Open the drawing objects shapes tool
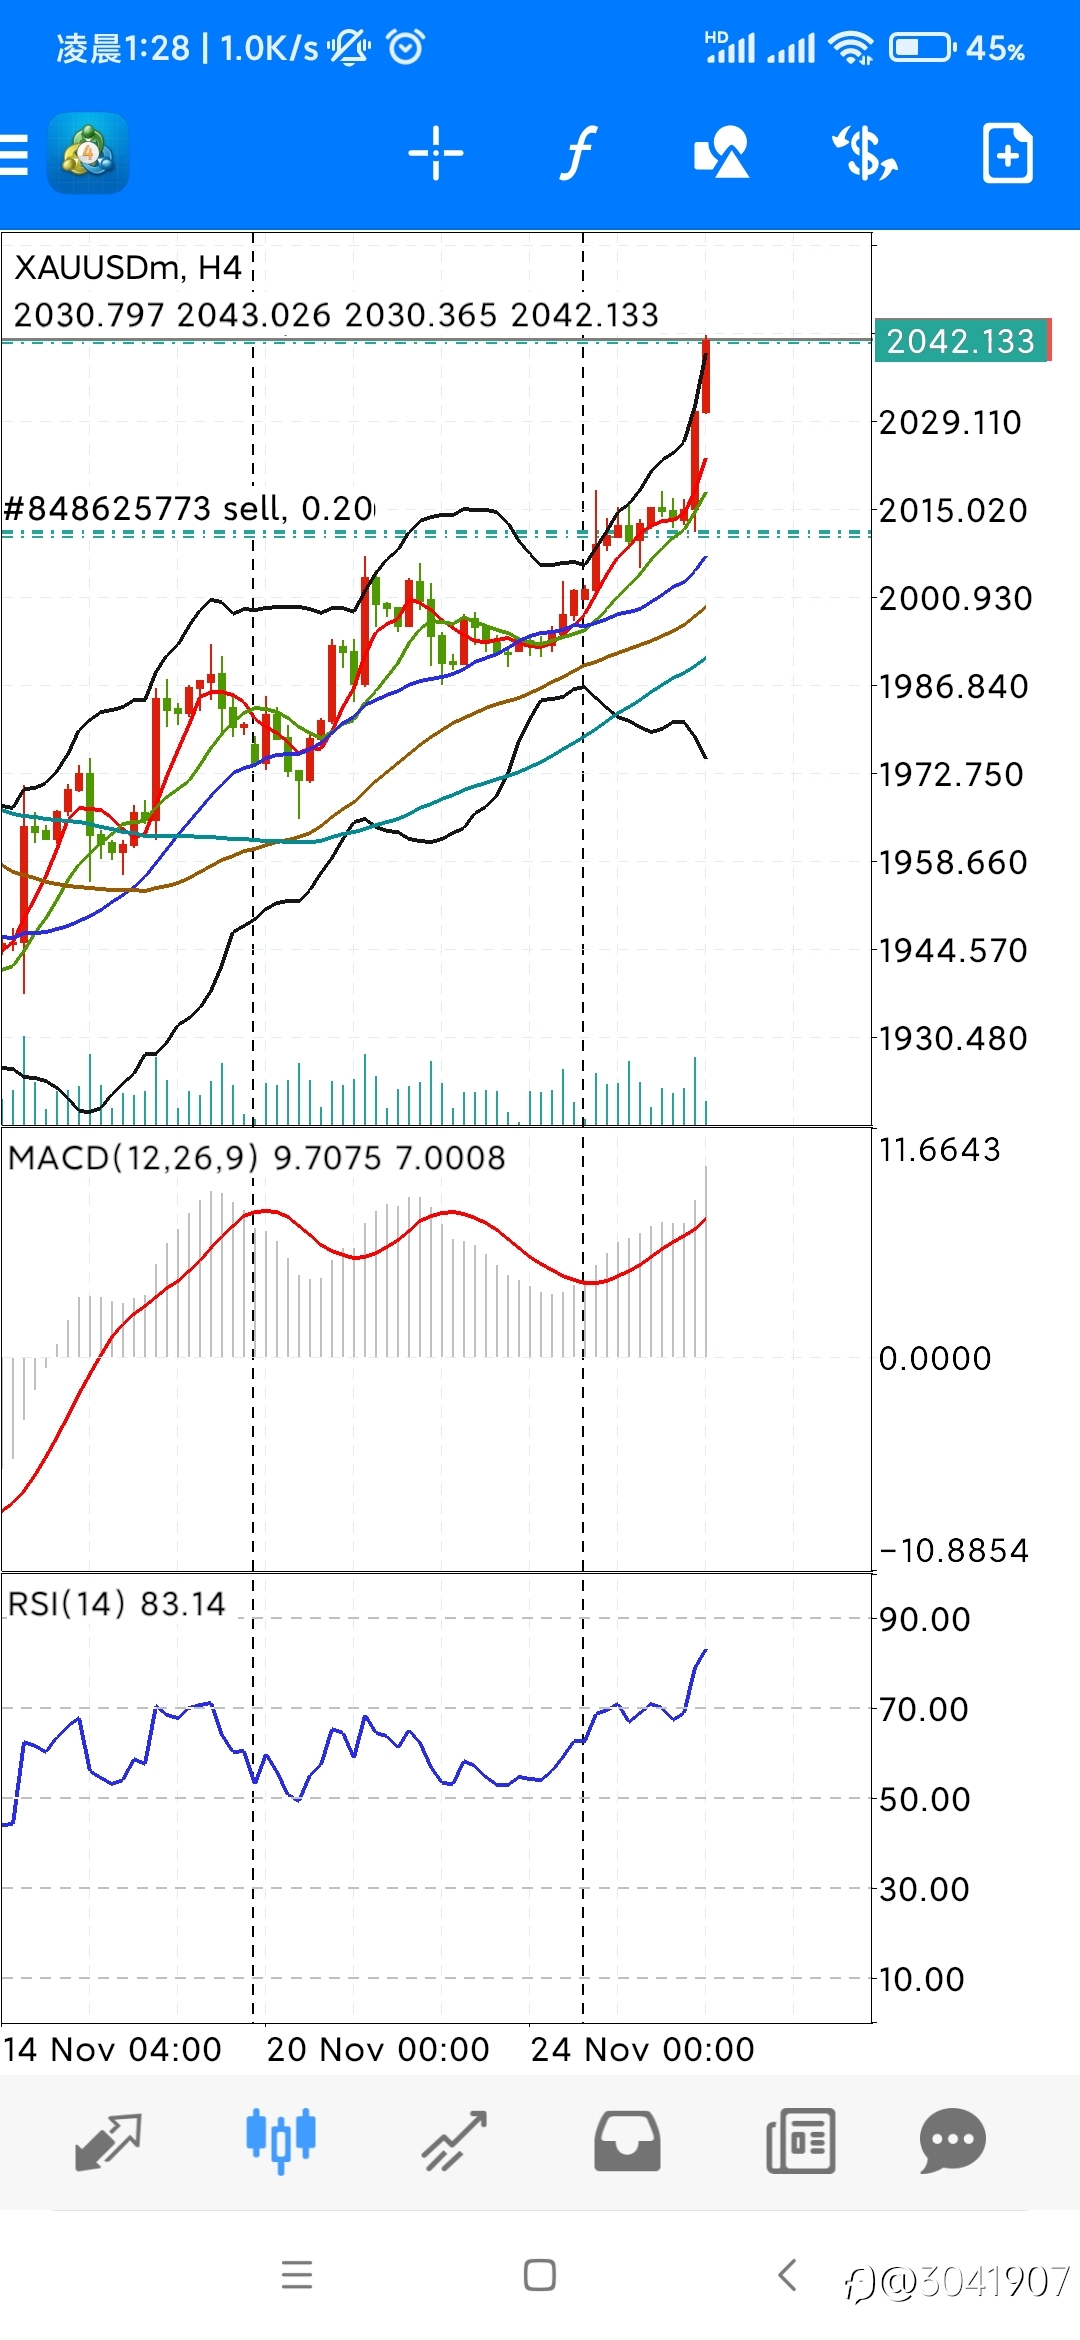 (721, 153)
